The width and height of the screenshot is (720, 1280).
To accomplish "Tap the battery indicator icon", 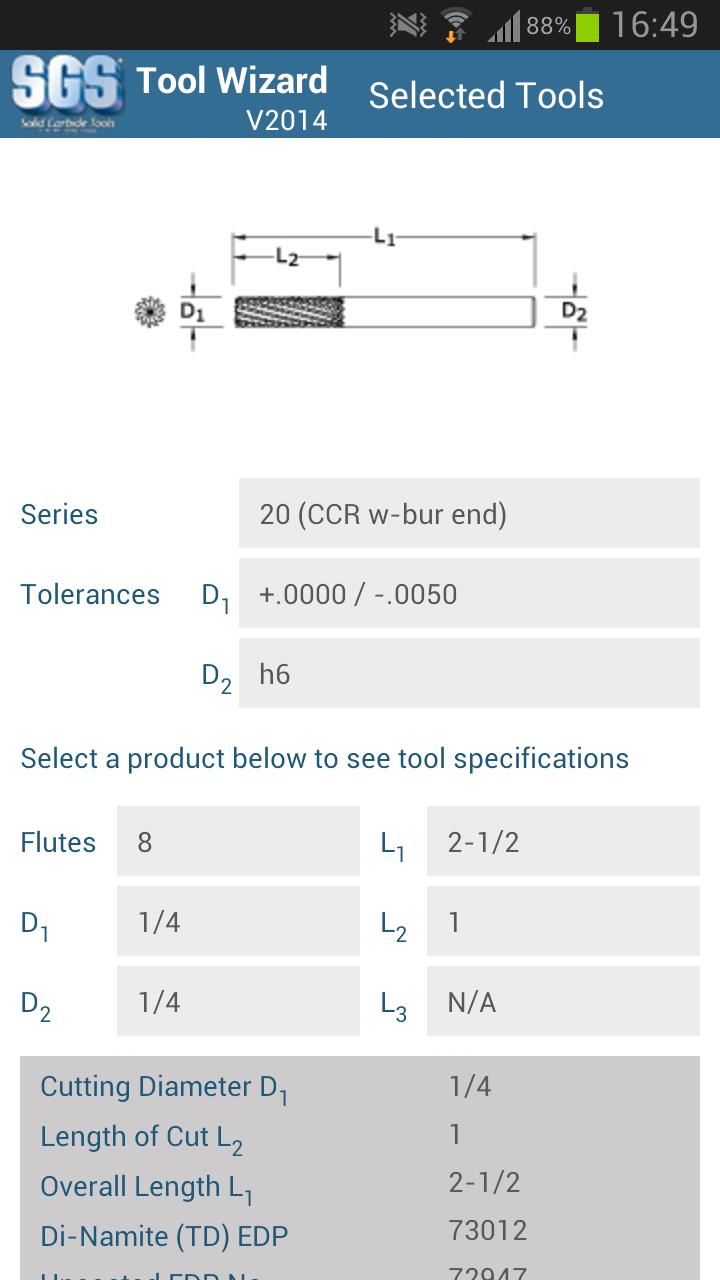I will click(x=587, y=25).
